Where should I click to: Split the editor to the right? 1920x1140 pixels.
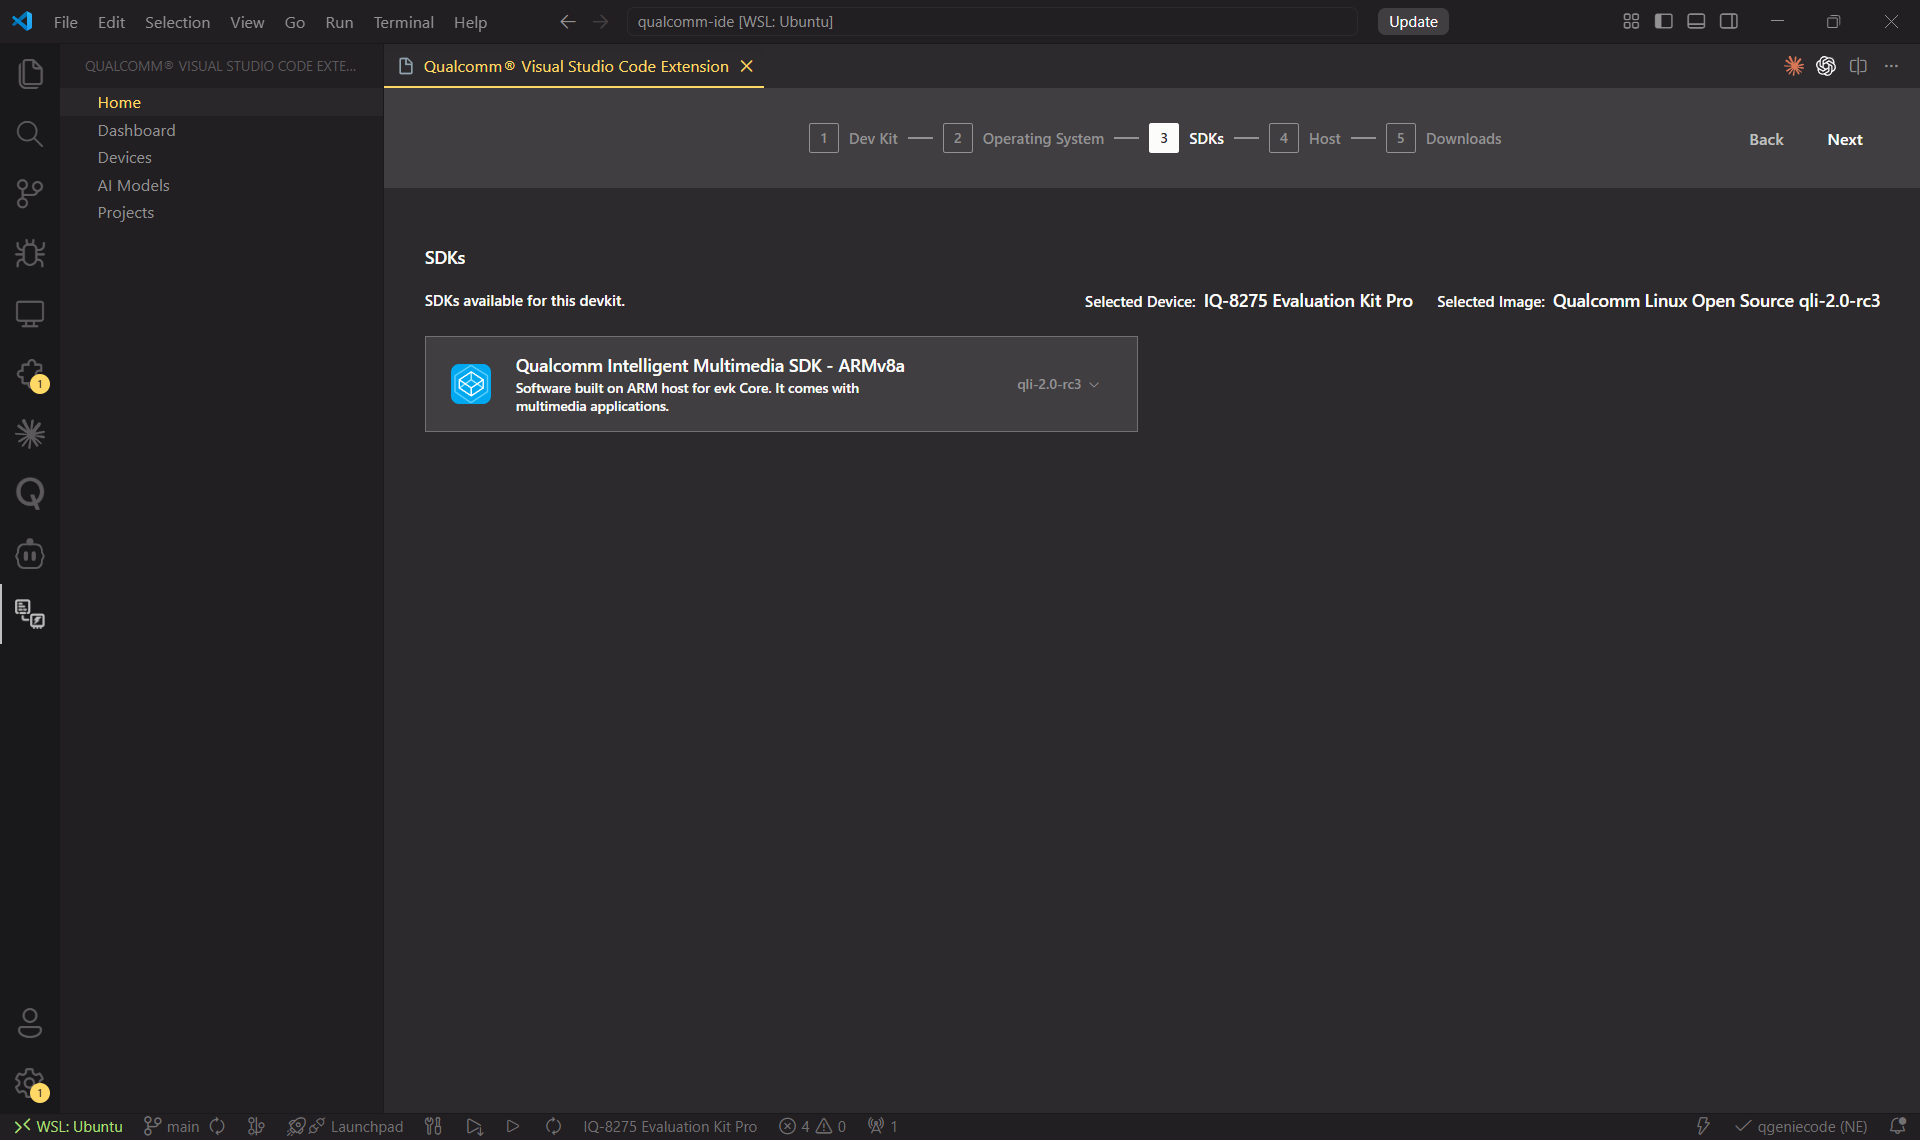[1858, 66]
